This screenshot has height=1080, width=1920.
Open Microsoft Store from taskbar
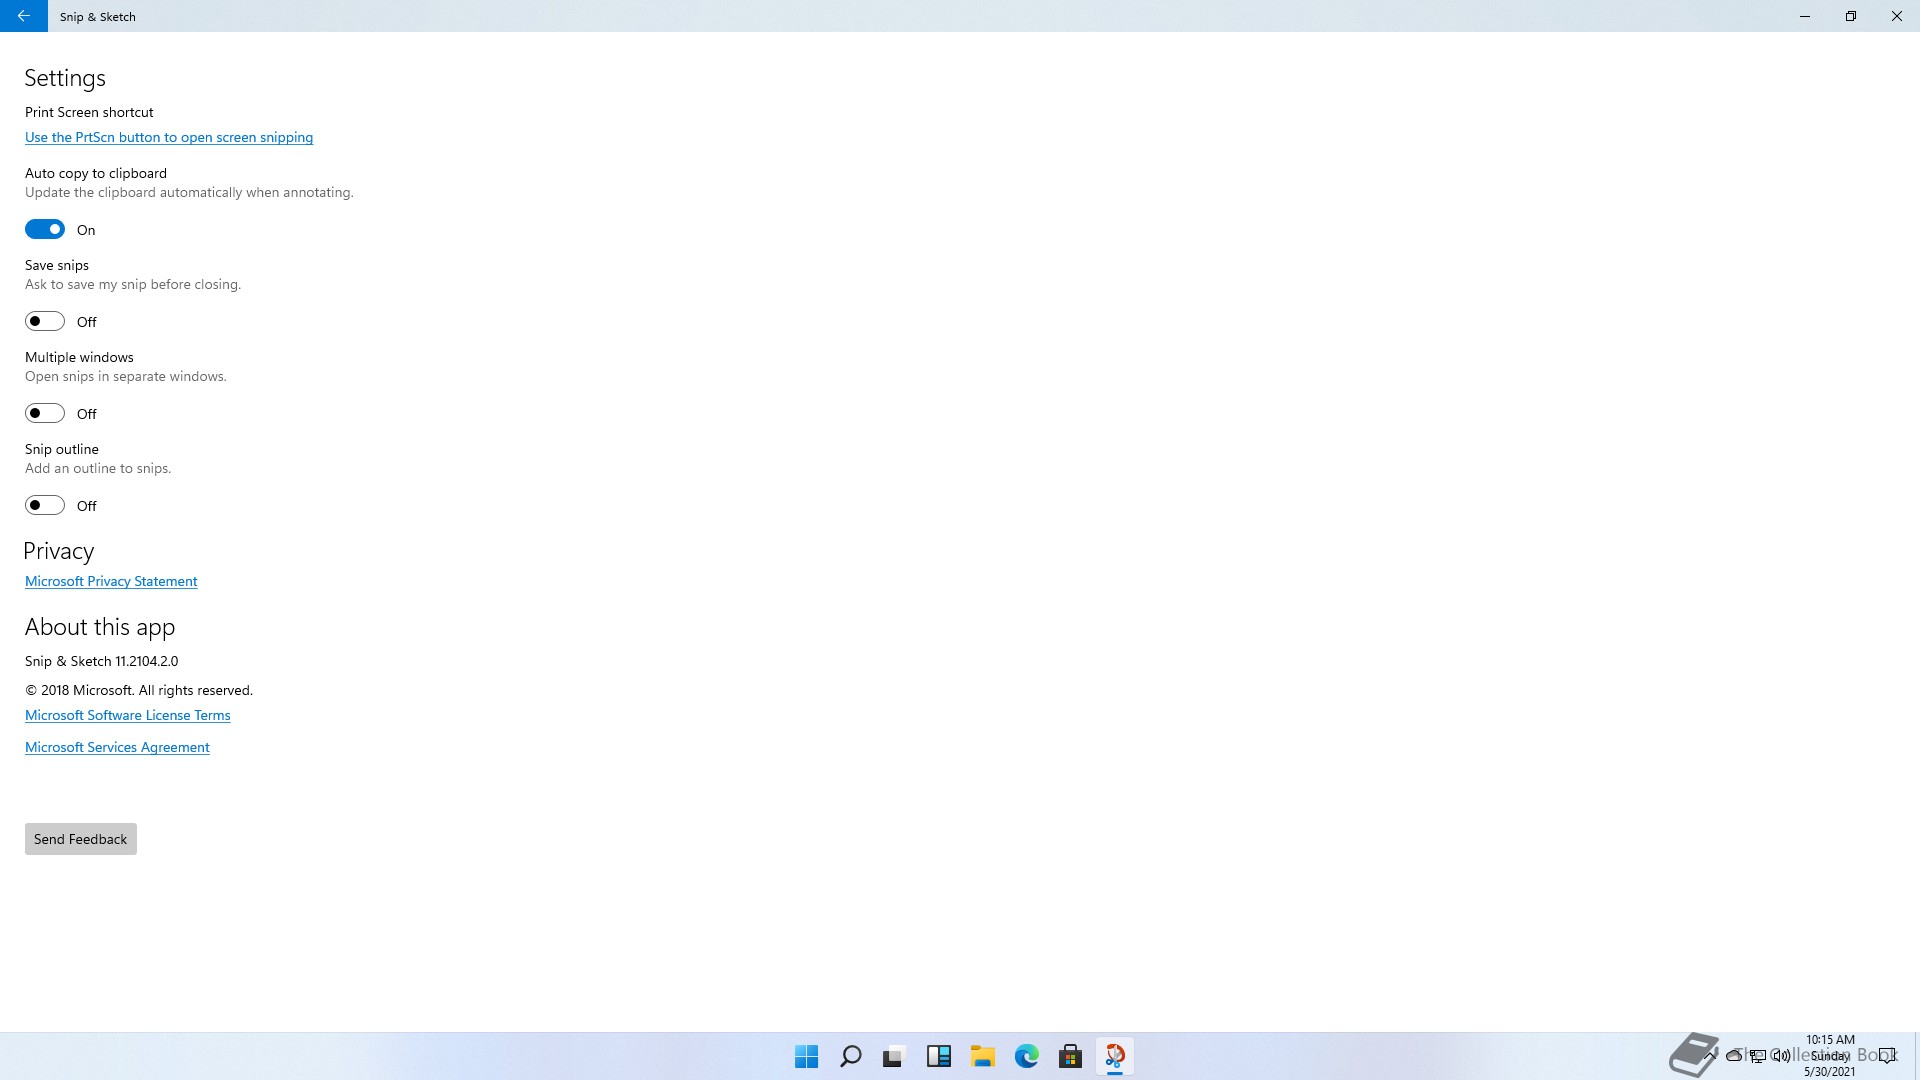point(1070,1056)
